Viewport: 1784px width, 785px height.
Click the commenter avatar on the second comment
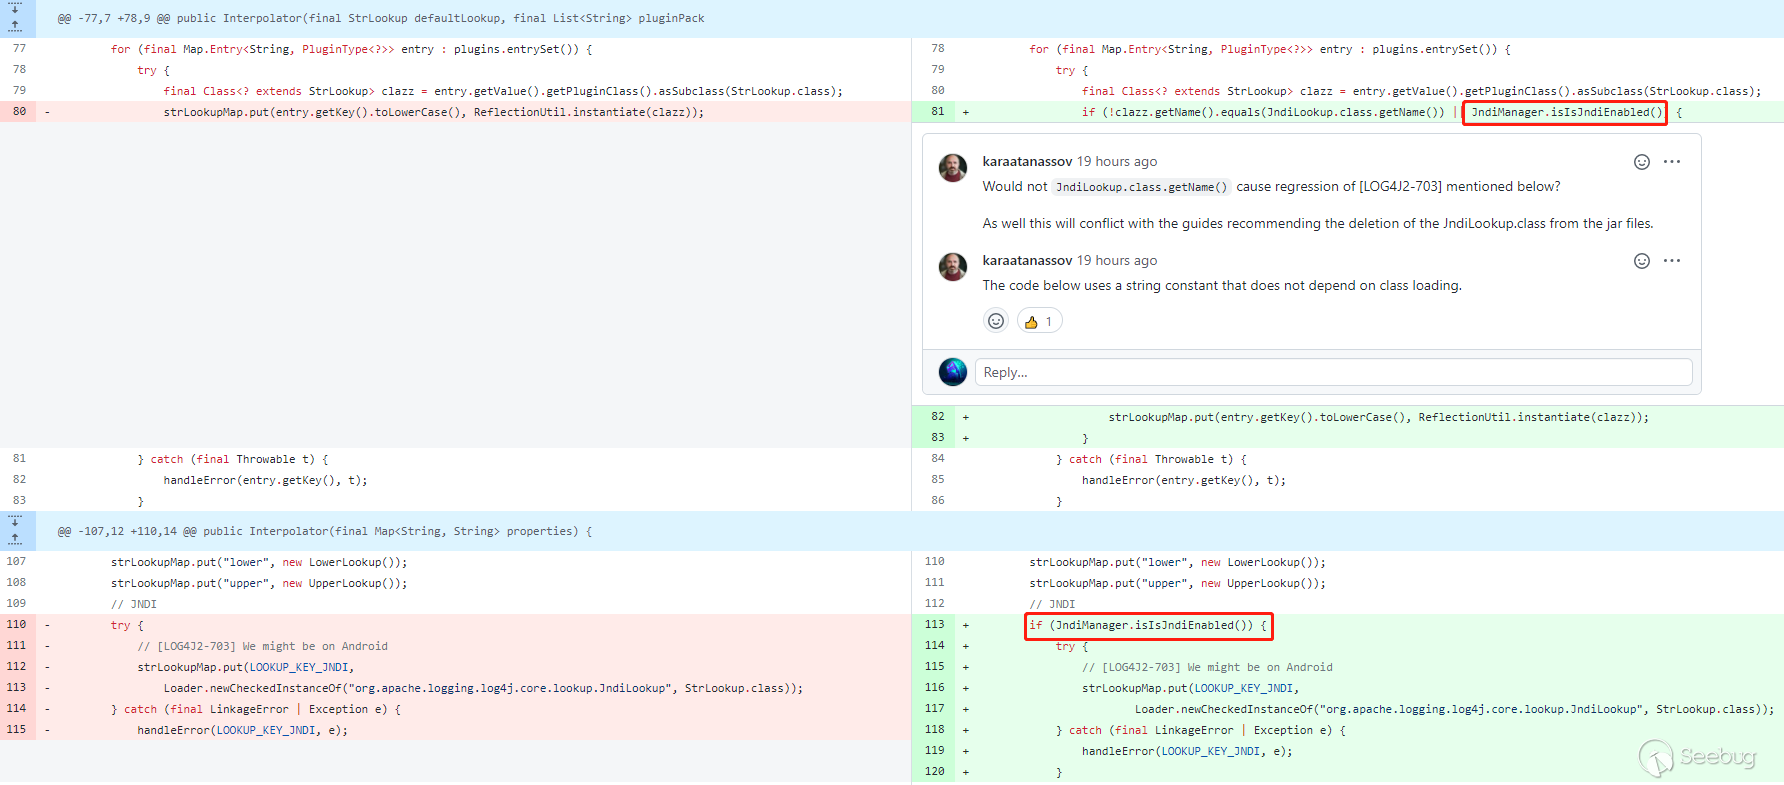coord(953,267)
